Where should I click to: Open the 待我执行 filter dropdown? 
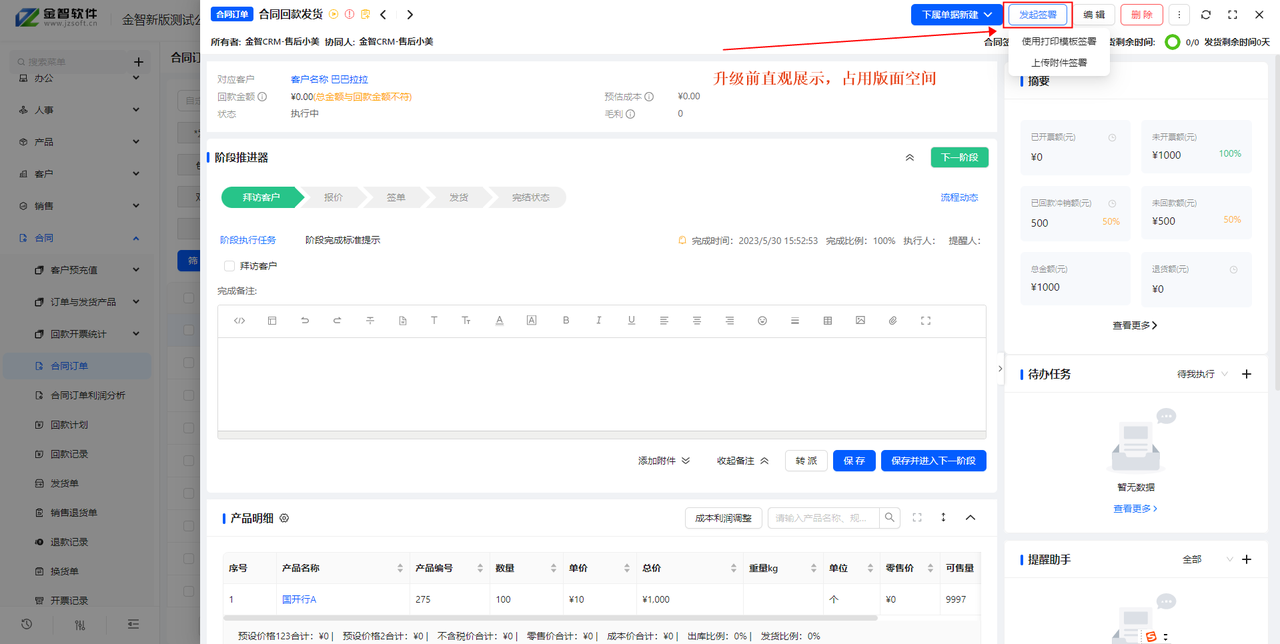tap(1203, 374)
